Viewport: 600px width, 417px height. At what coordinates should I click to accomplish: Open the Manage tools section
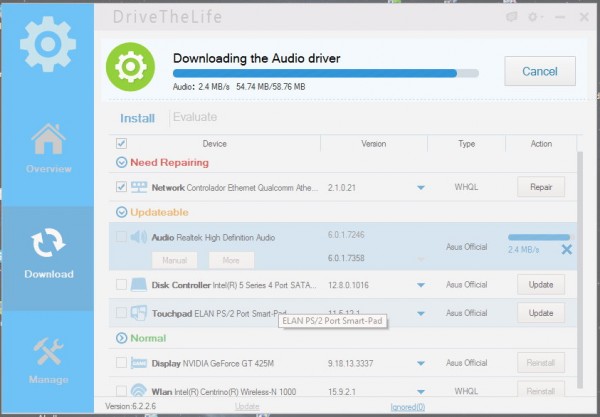click(x=48, y=360)
